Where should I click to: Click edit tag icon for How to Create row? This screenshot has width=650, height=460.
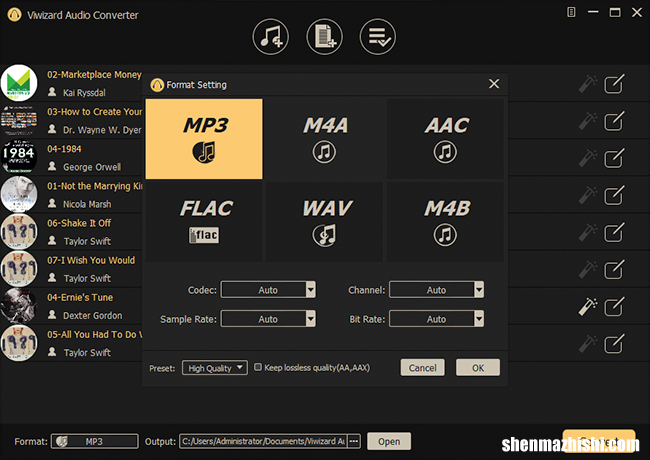614,121
